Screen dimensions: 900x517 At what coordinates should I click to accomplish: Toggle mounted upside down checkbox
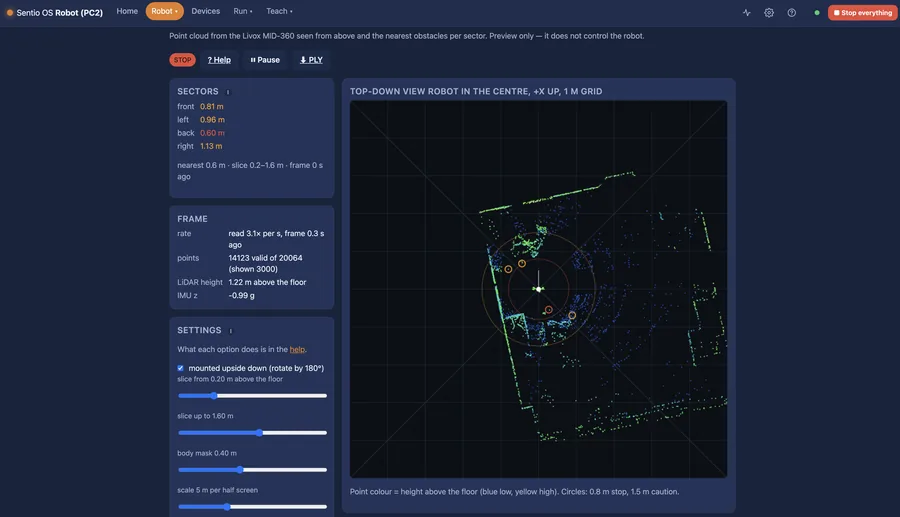tap(180, 368)
